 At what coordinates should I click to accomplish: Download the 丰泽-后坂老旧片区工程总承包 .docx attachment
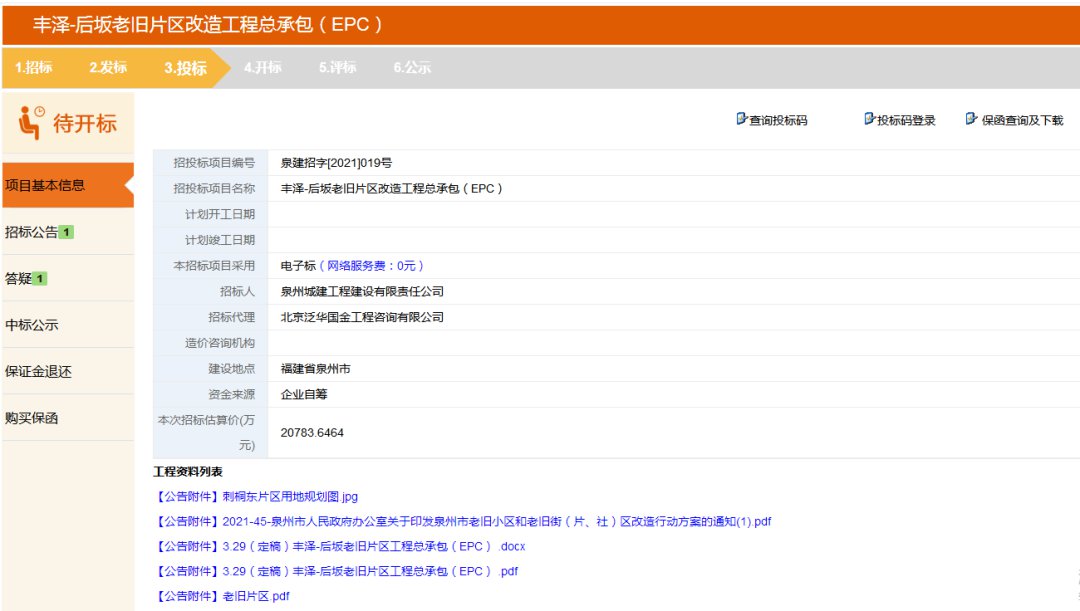click(339, 546)
